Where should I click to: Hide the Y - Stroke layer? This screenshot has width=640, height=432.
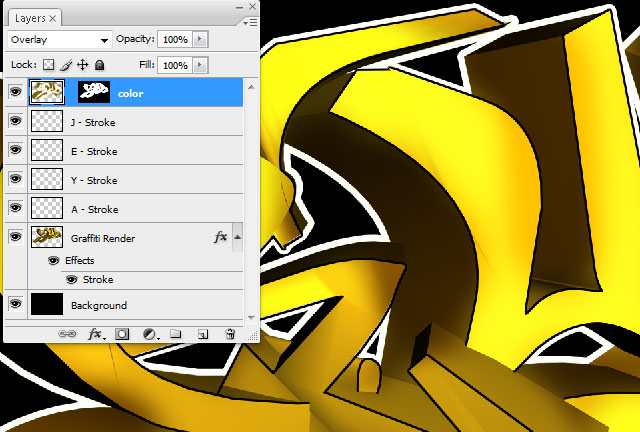(x=16, y=178)
